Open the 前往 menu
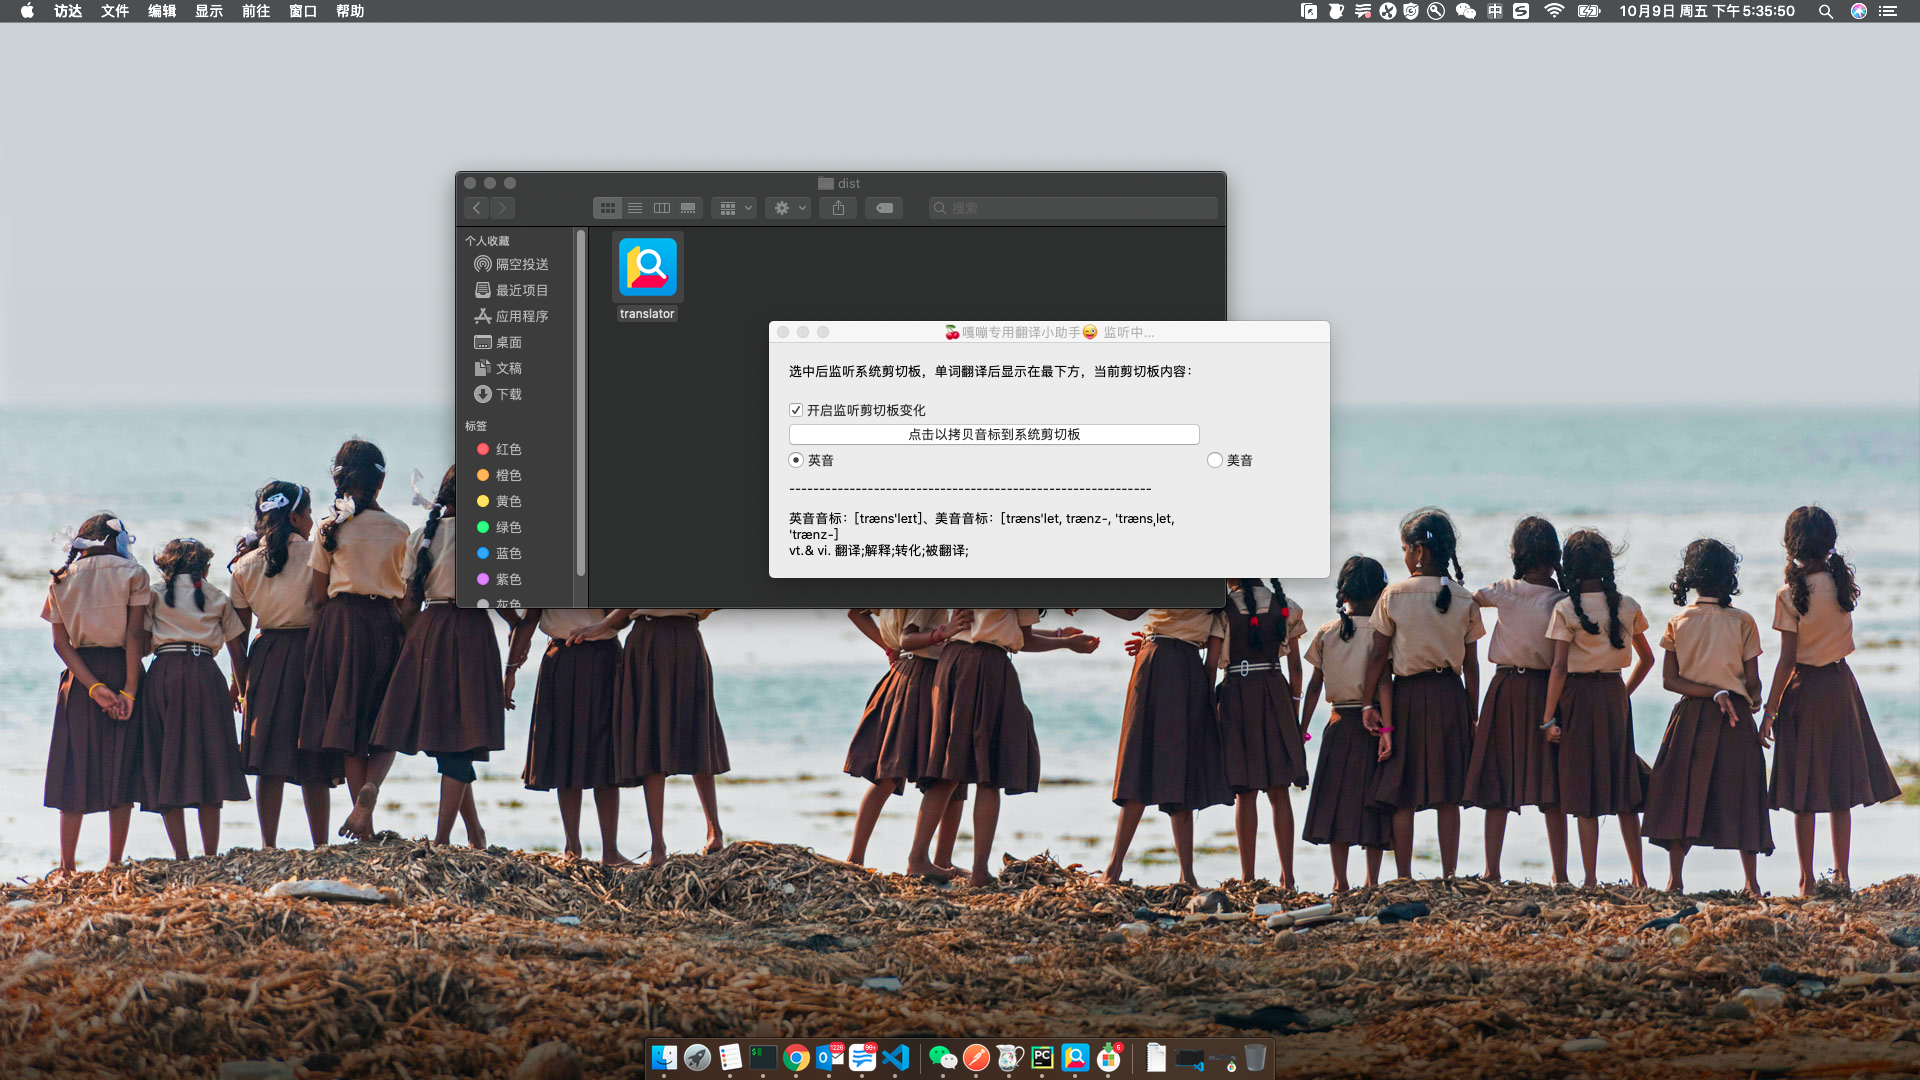 [256, 11]
